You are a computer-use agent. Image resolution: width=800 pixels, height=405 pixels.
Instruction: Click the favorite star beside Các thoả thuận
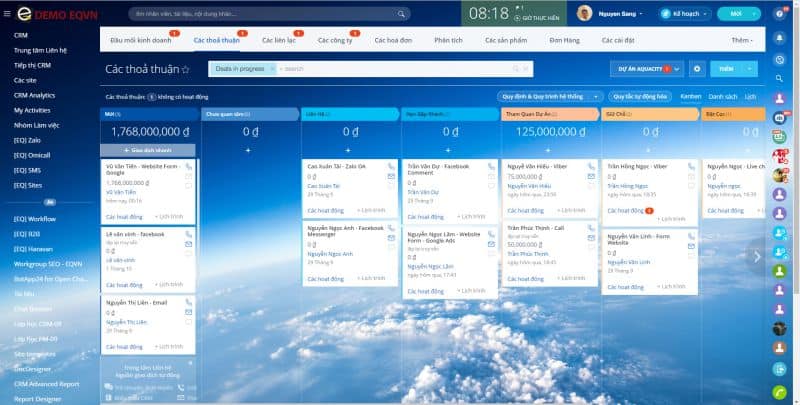186,69
